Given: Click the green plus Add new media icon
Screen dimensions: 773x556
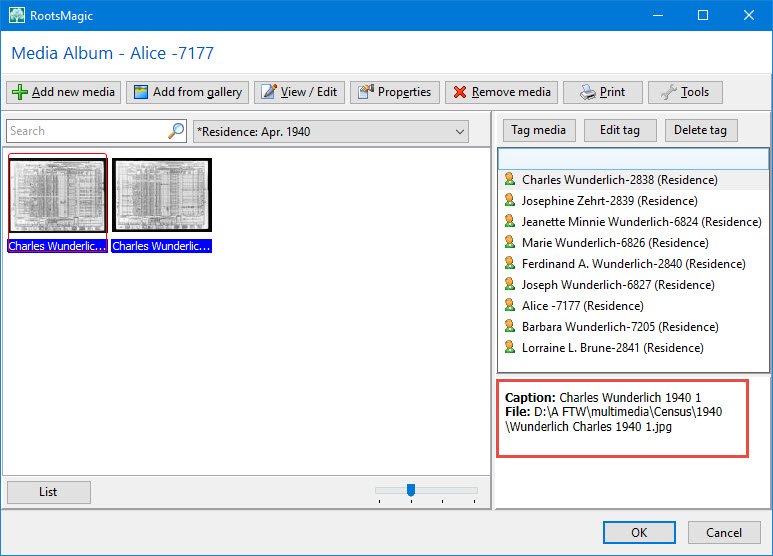Looking at the screenshot, I should [x=20, y=92].
